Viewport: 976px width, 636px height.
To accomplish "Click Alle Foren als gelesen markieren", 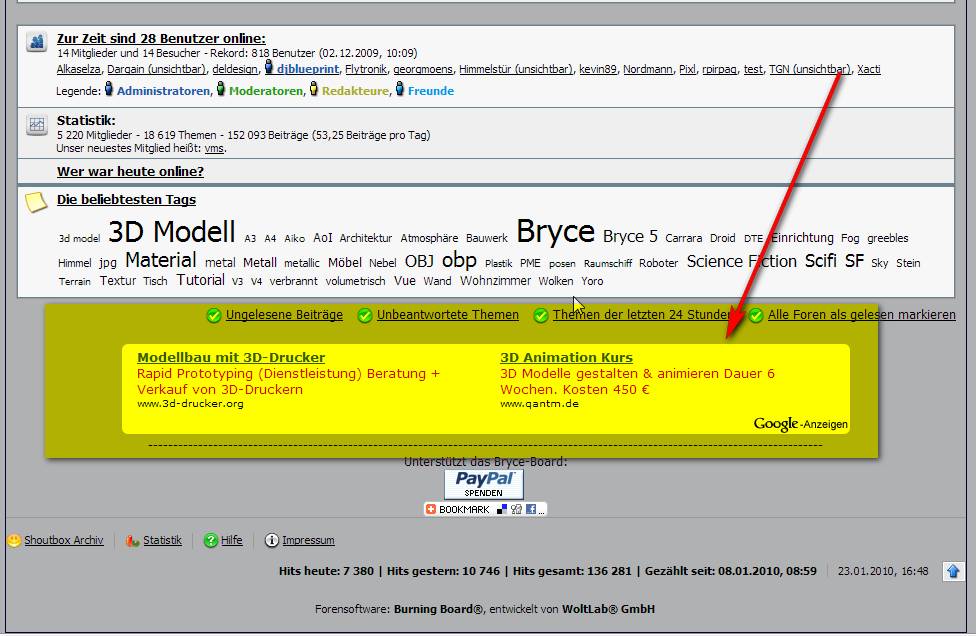I will [861, 315].
